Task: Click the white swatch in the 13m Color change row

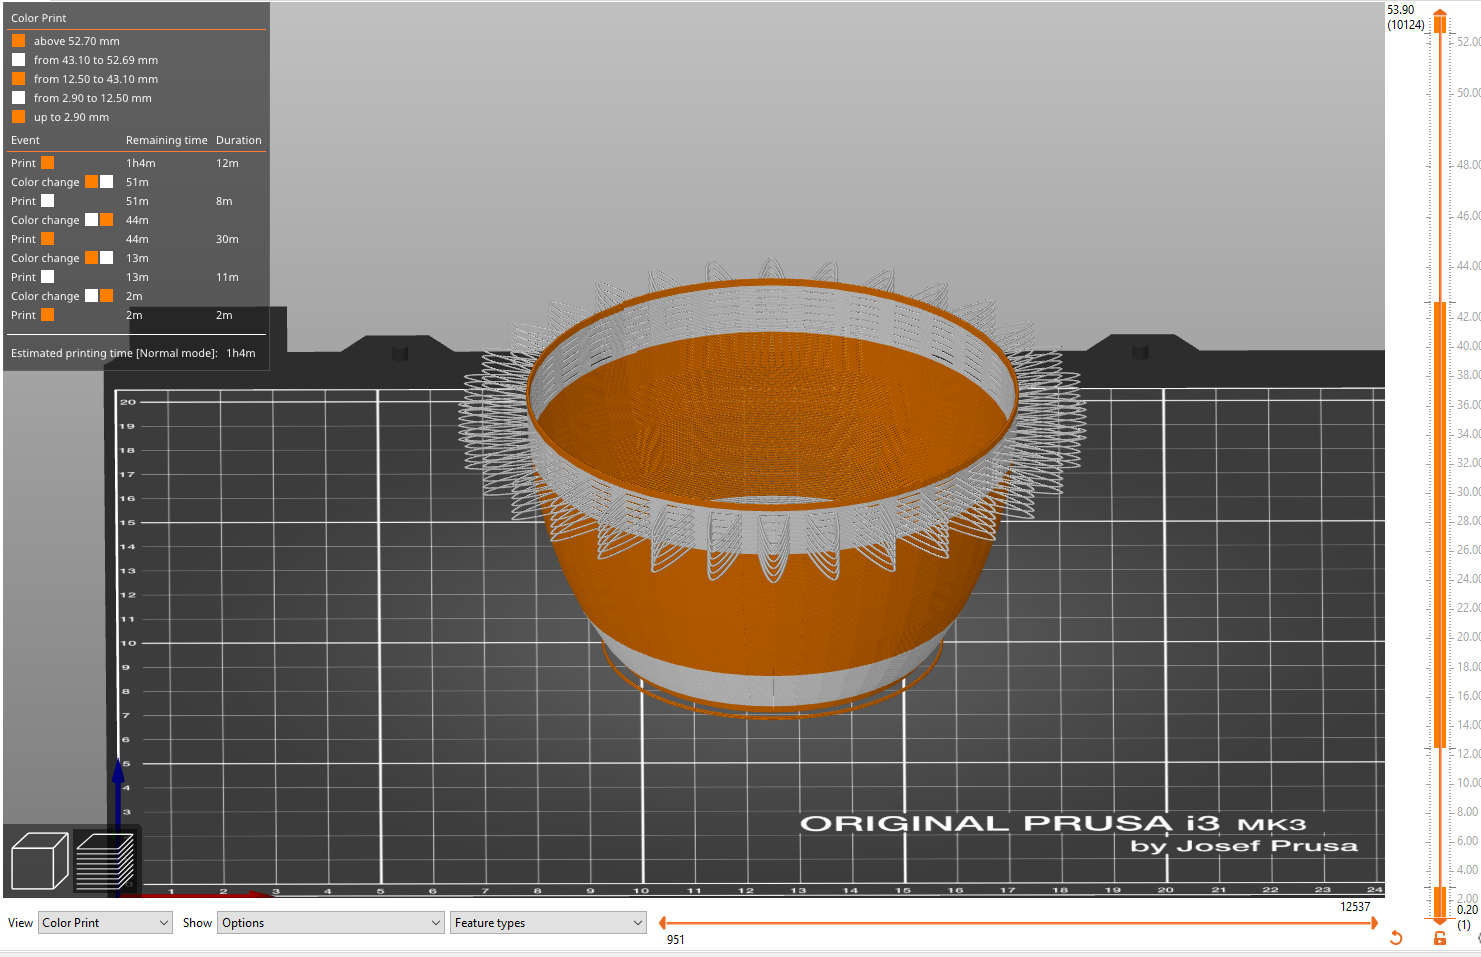Action: [106, 258]
